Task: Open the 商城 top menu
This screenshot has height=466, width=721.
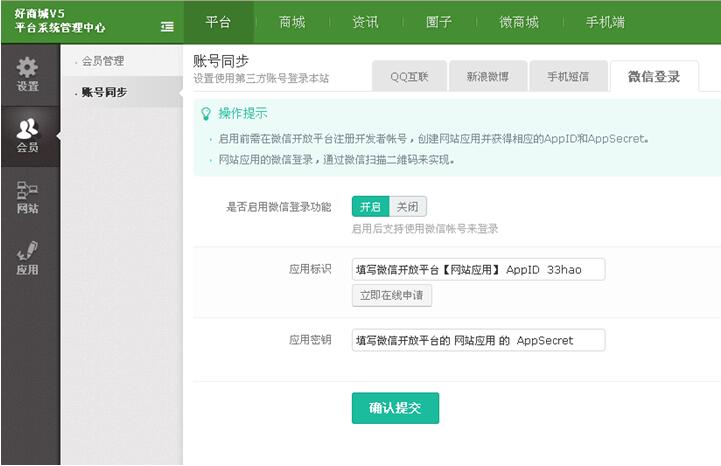Action: click(x=292, y=22)
